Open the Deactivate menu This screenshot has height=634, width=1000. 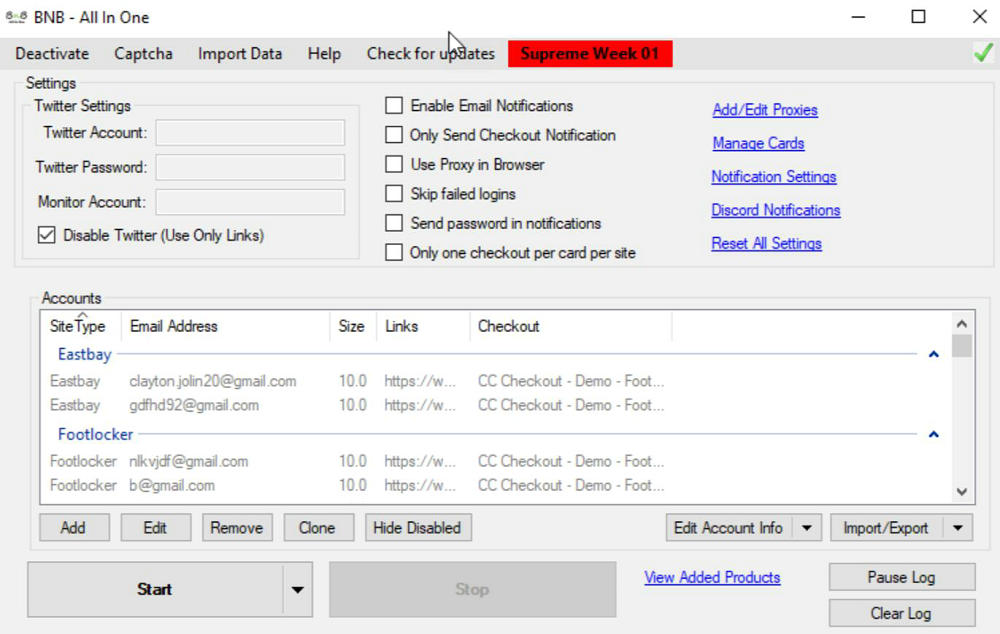point(52,54)
